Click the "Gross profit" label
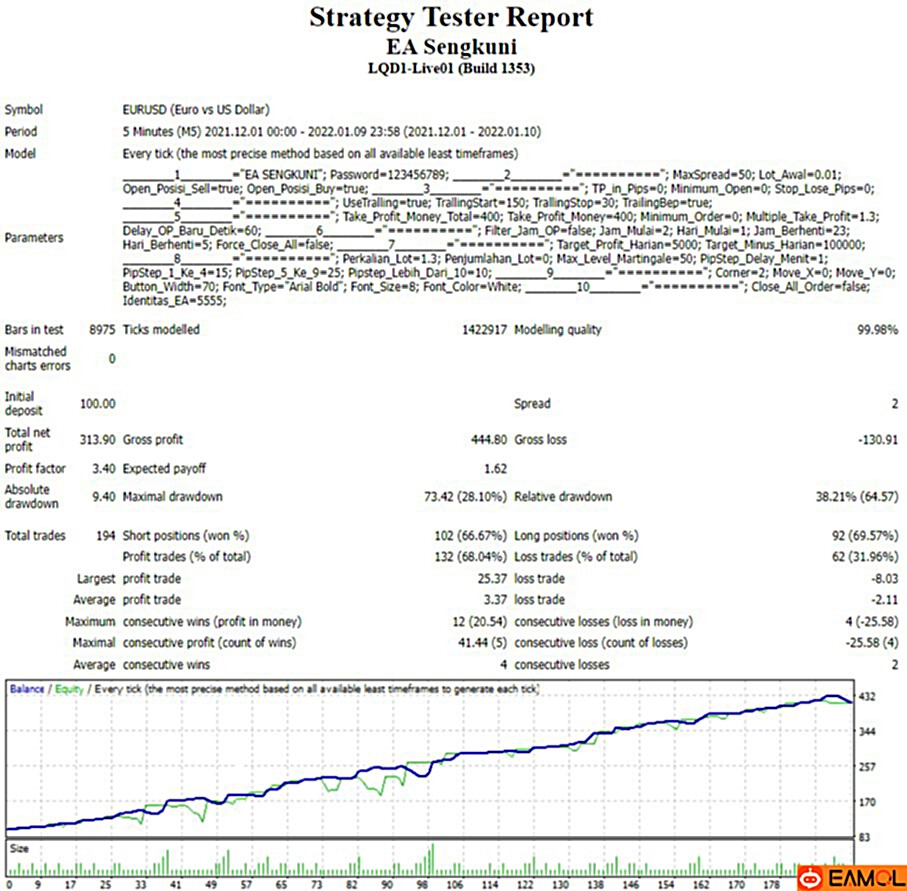The width and height of the screenshot is (907, 891). tap(153, 439)
